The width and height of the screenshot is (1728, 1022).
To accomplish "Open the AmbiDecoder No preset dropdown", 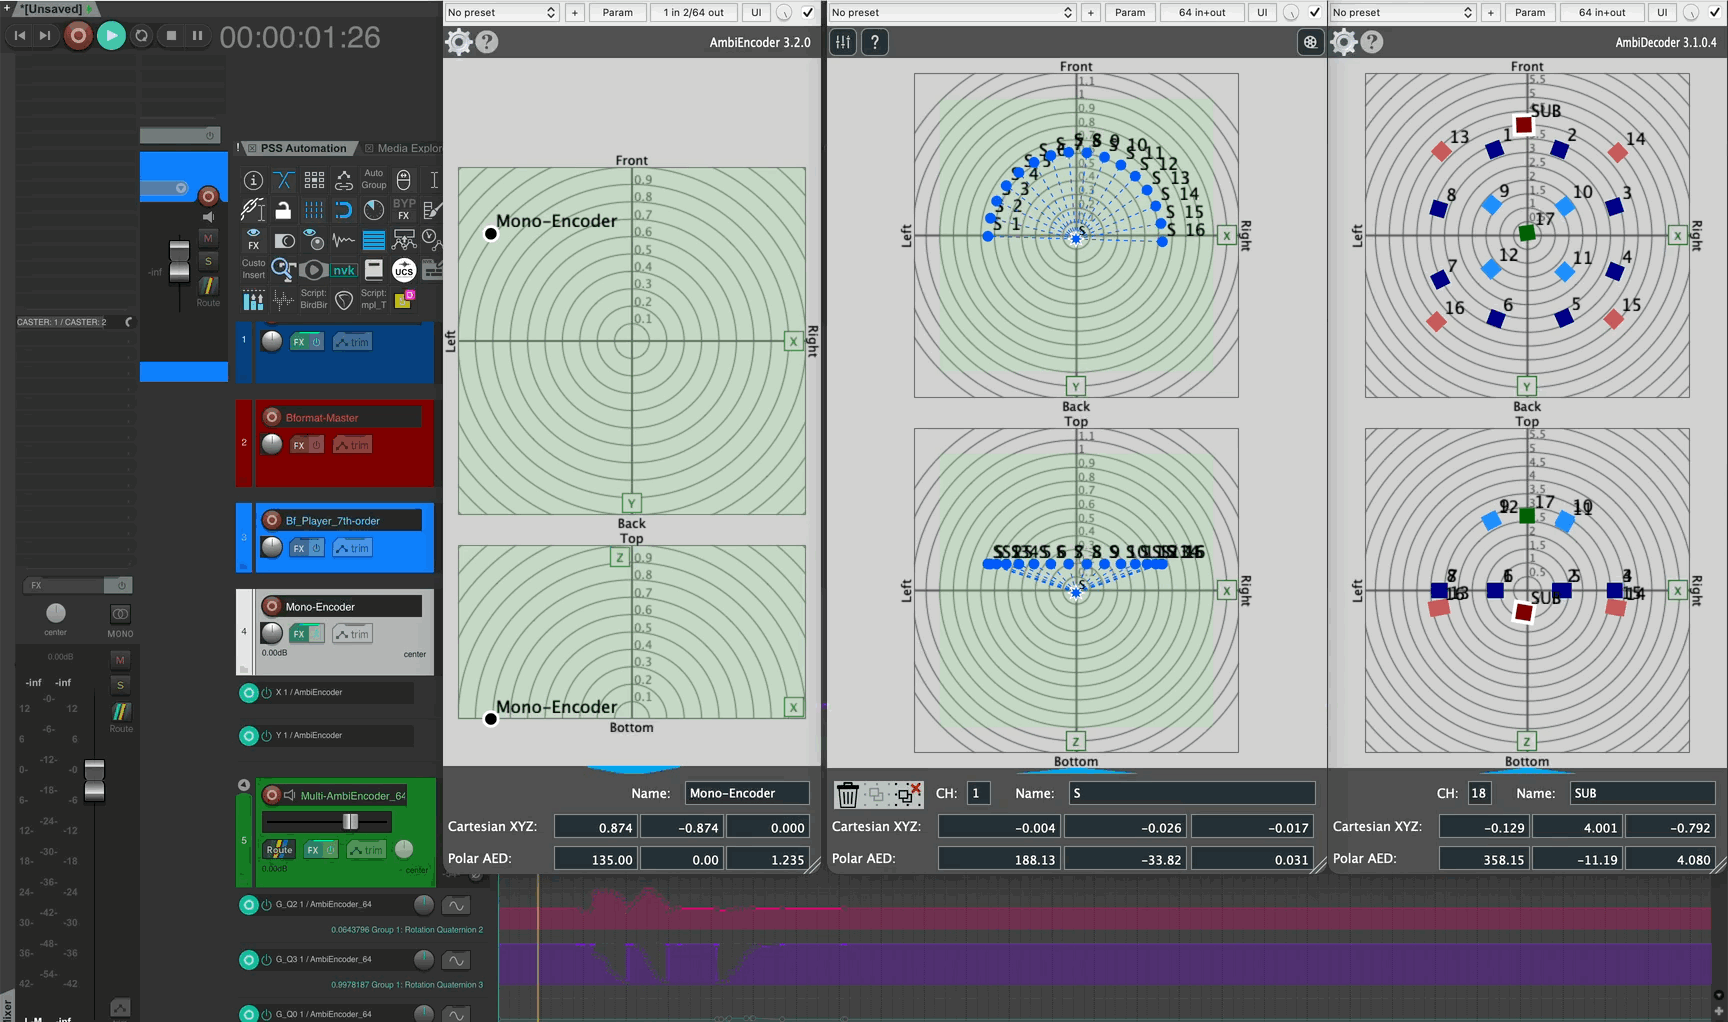I will pos(1400,12).
